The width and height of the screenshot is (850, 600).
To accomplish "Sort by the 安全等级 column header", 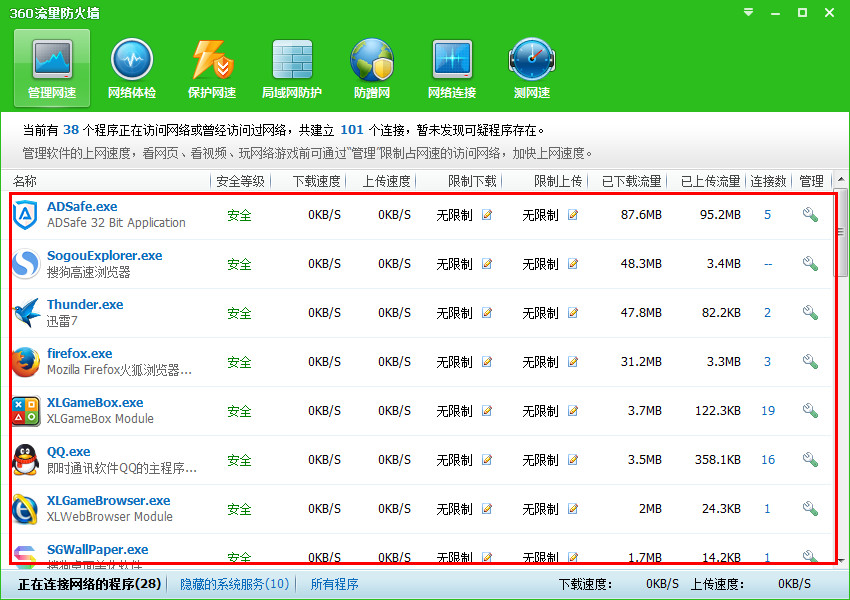I will 240,181.
